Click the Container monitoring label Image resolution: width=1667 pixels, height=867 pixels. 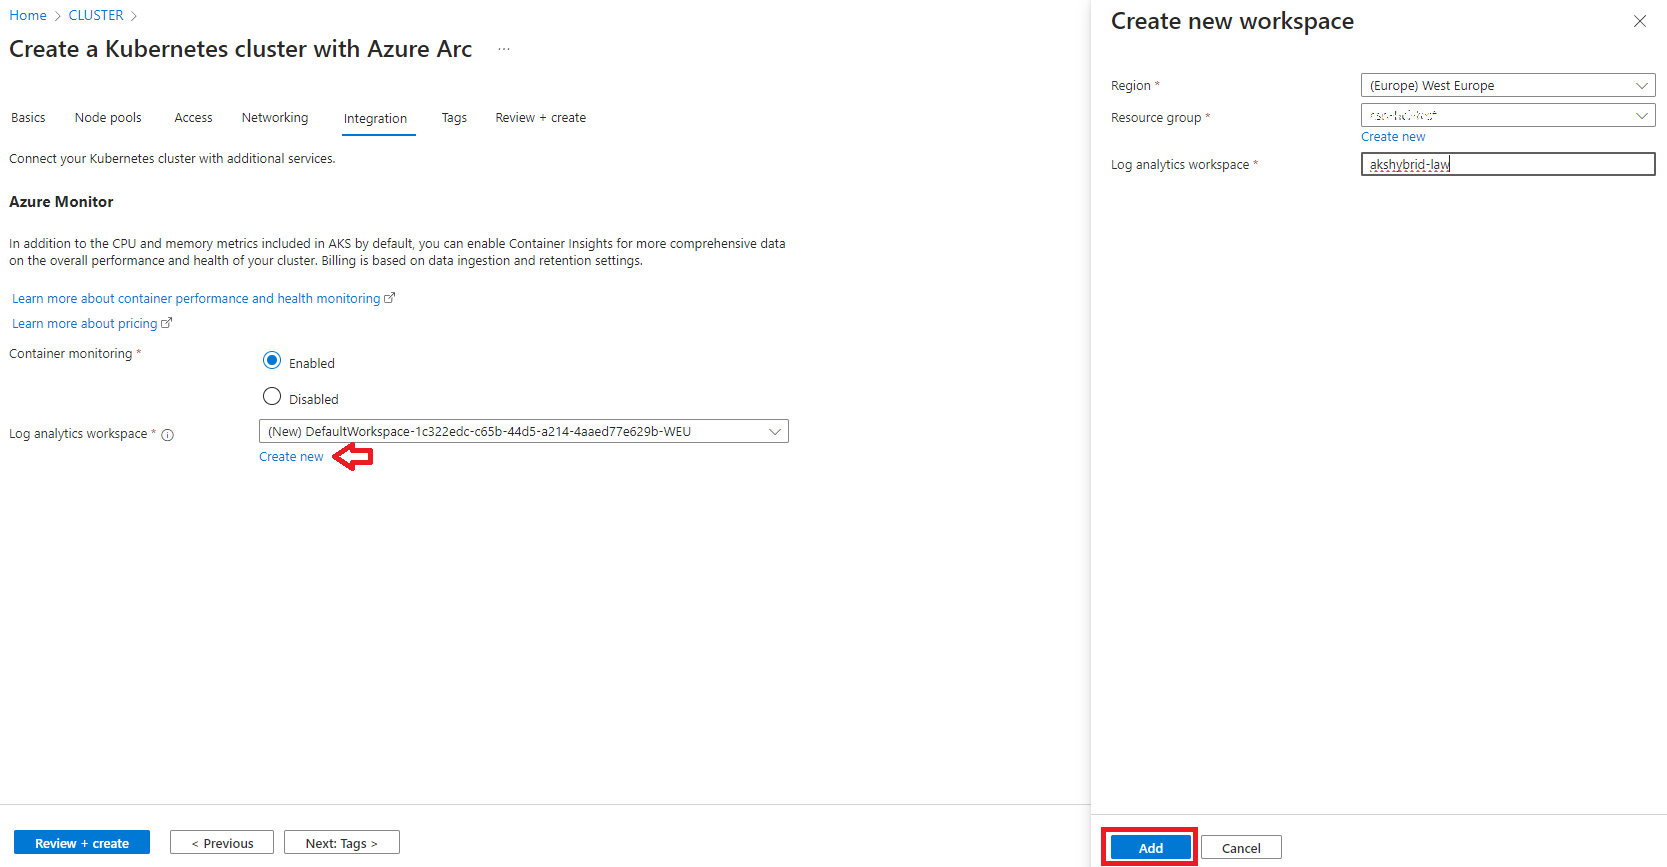pos(71,354)
